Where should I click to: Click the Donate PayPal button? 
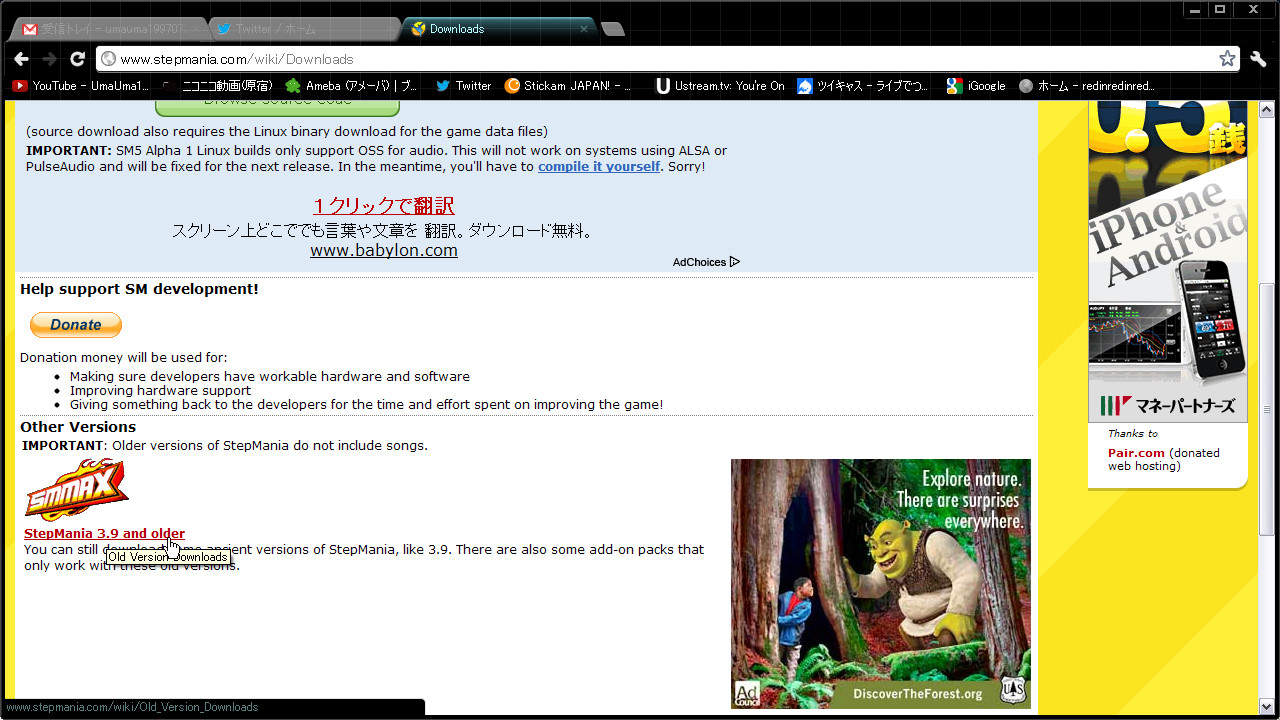(x=76, y=325)
